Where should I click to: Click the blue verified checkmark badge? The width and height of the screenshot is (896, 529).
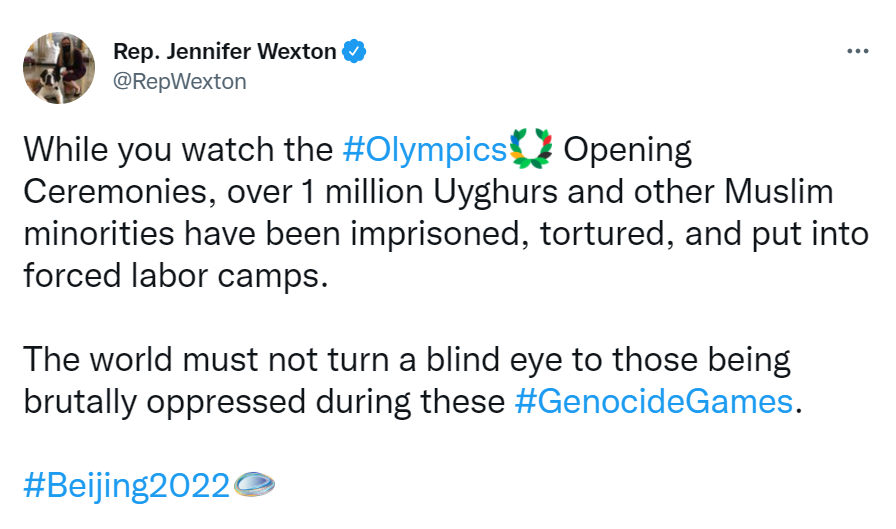pos(354,50)
